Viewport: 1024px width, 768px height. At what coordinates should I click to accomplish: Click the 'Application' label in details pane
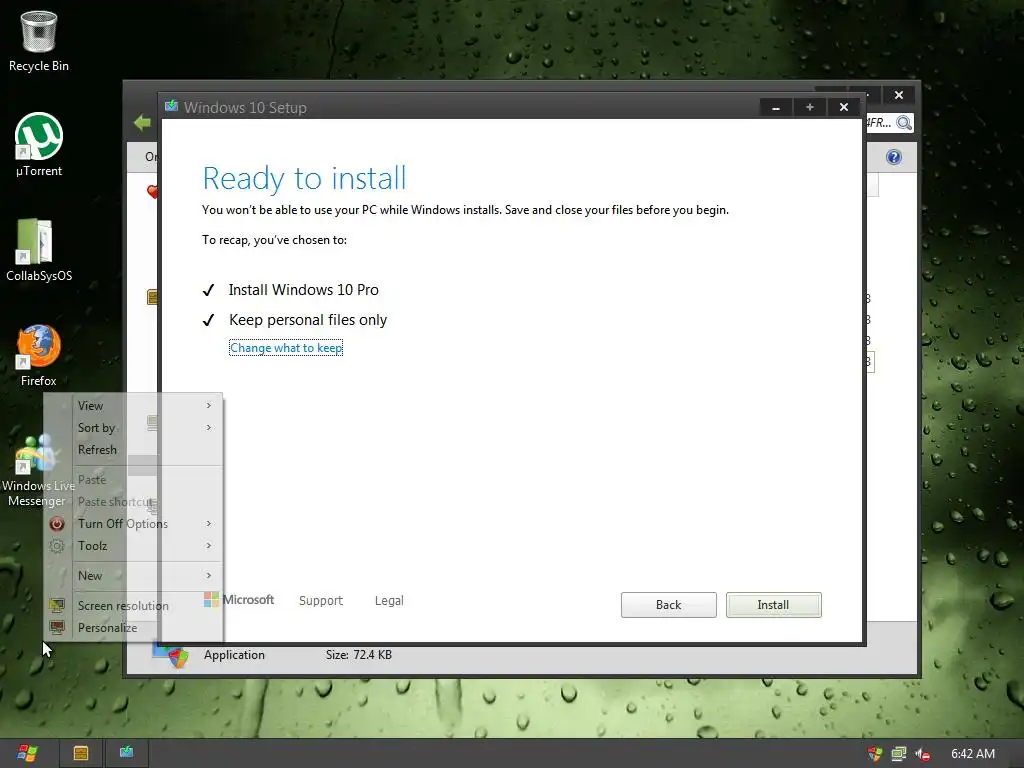coord(234,655)
